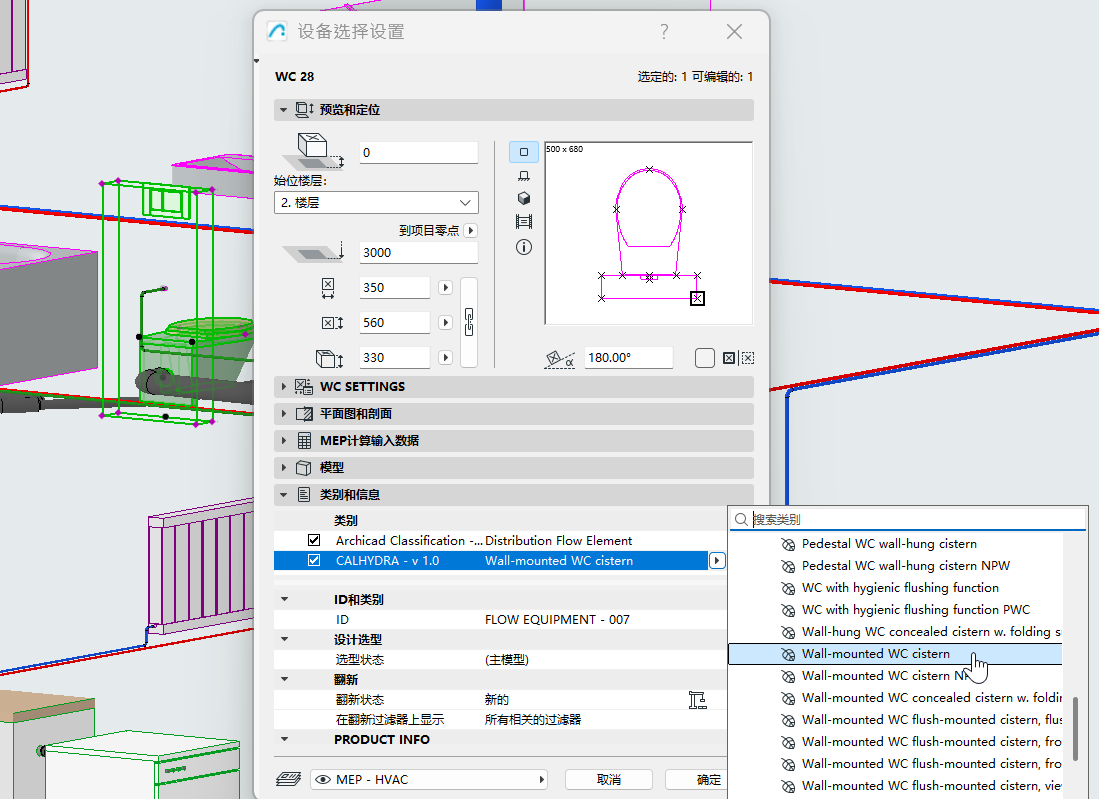Click the 取消 cancel button

pos(608,779)
